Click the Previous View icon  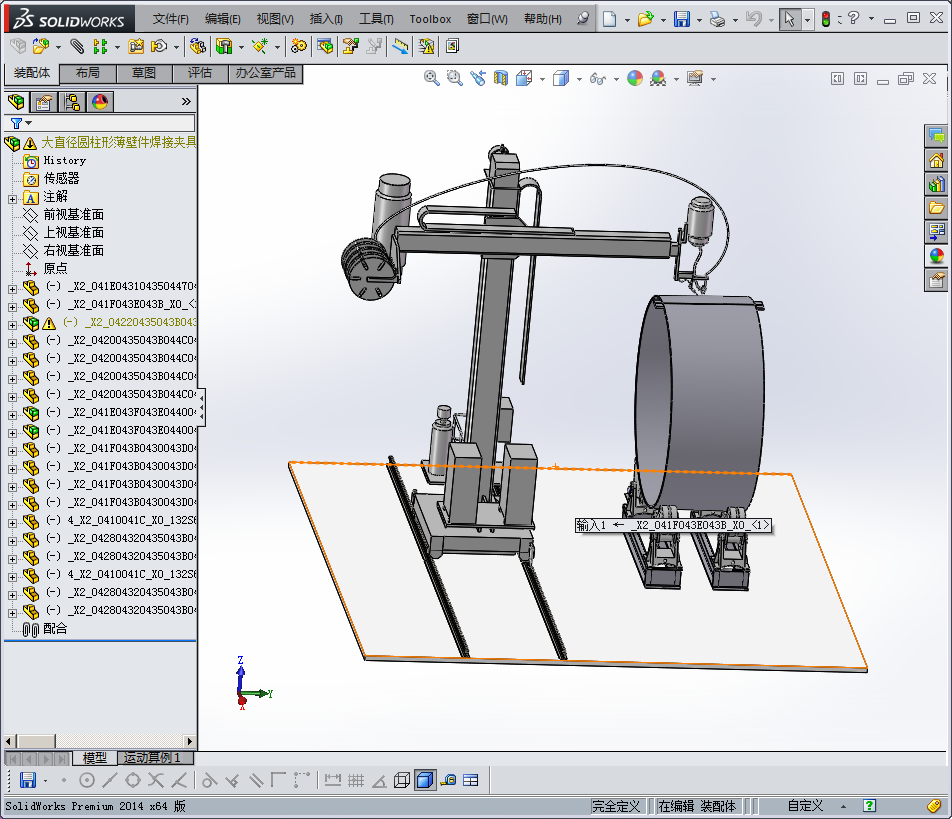[x=478, y=78]
